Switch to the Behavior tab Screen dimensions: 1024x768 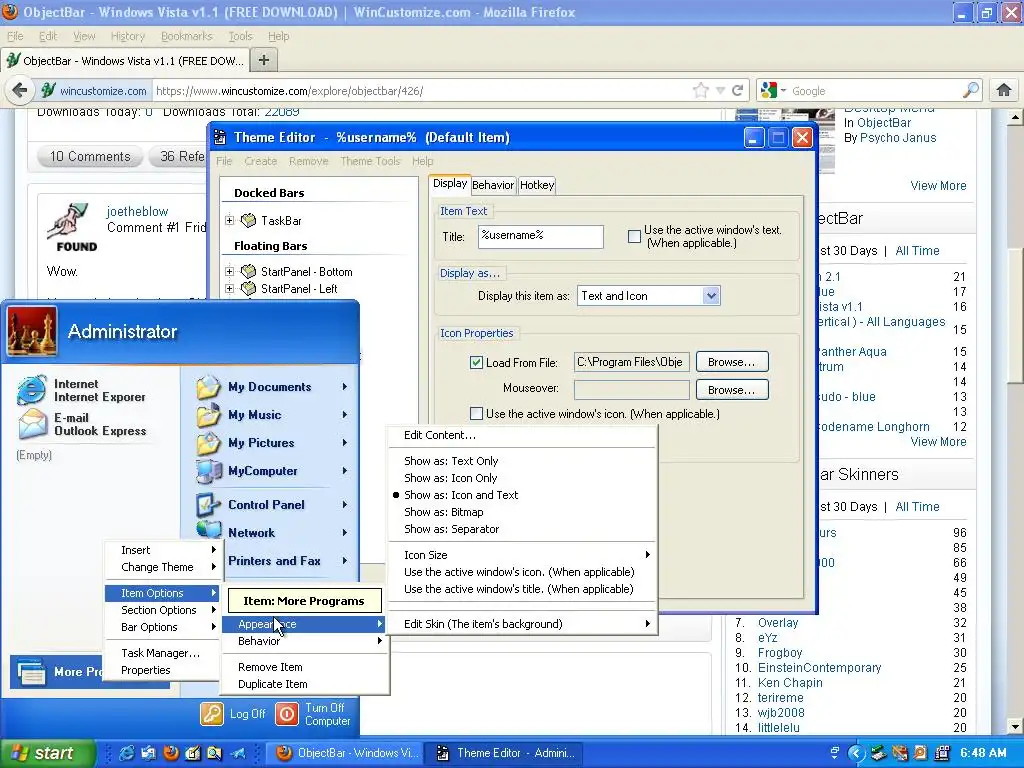[x=493, y=185]
